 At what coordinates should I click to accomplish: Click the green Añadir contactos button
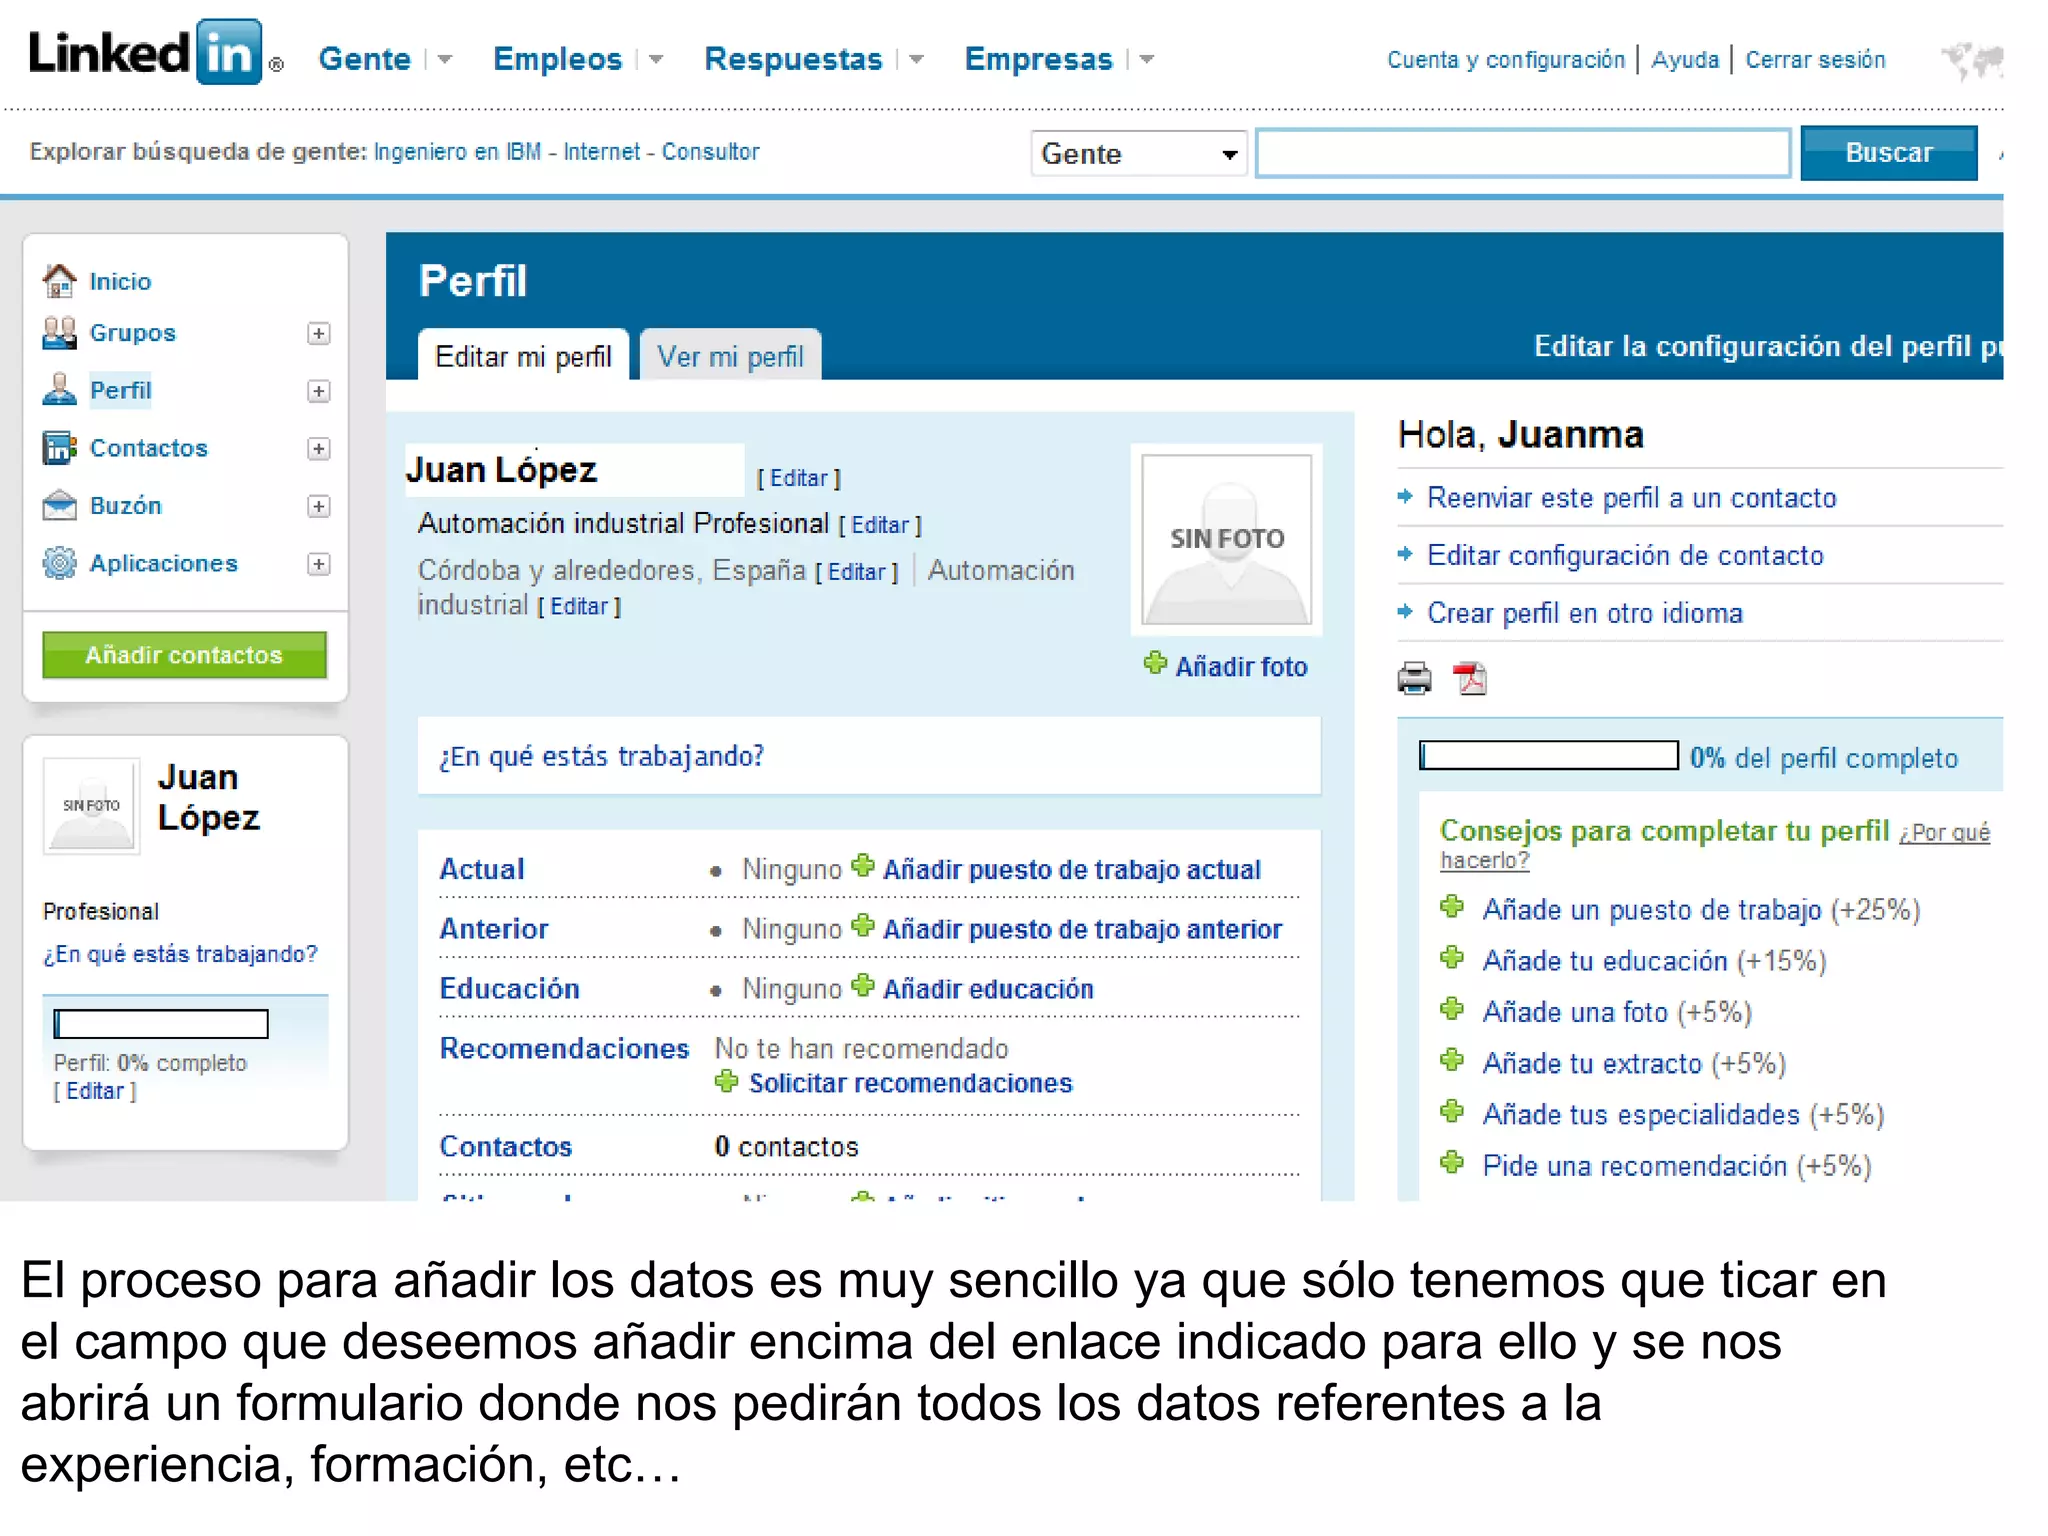tap(184, 655)
